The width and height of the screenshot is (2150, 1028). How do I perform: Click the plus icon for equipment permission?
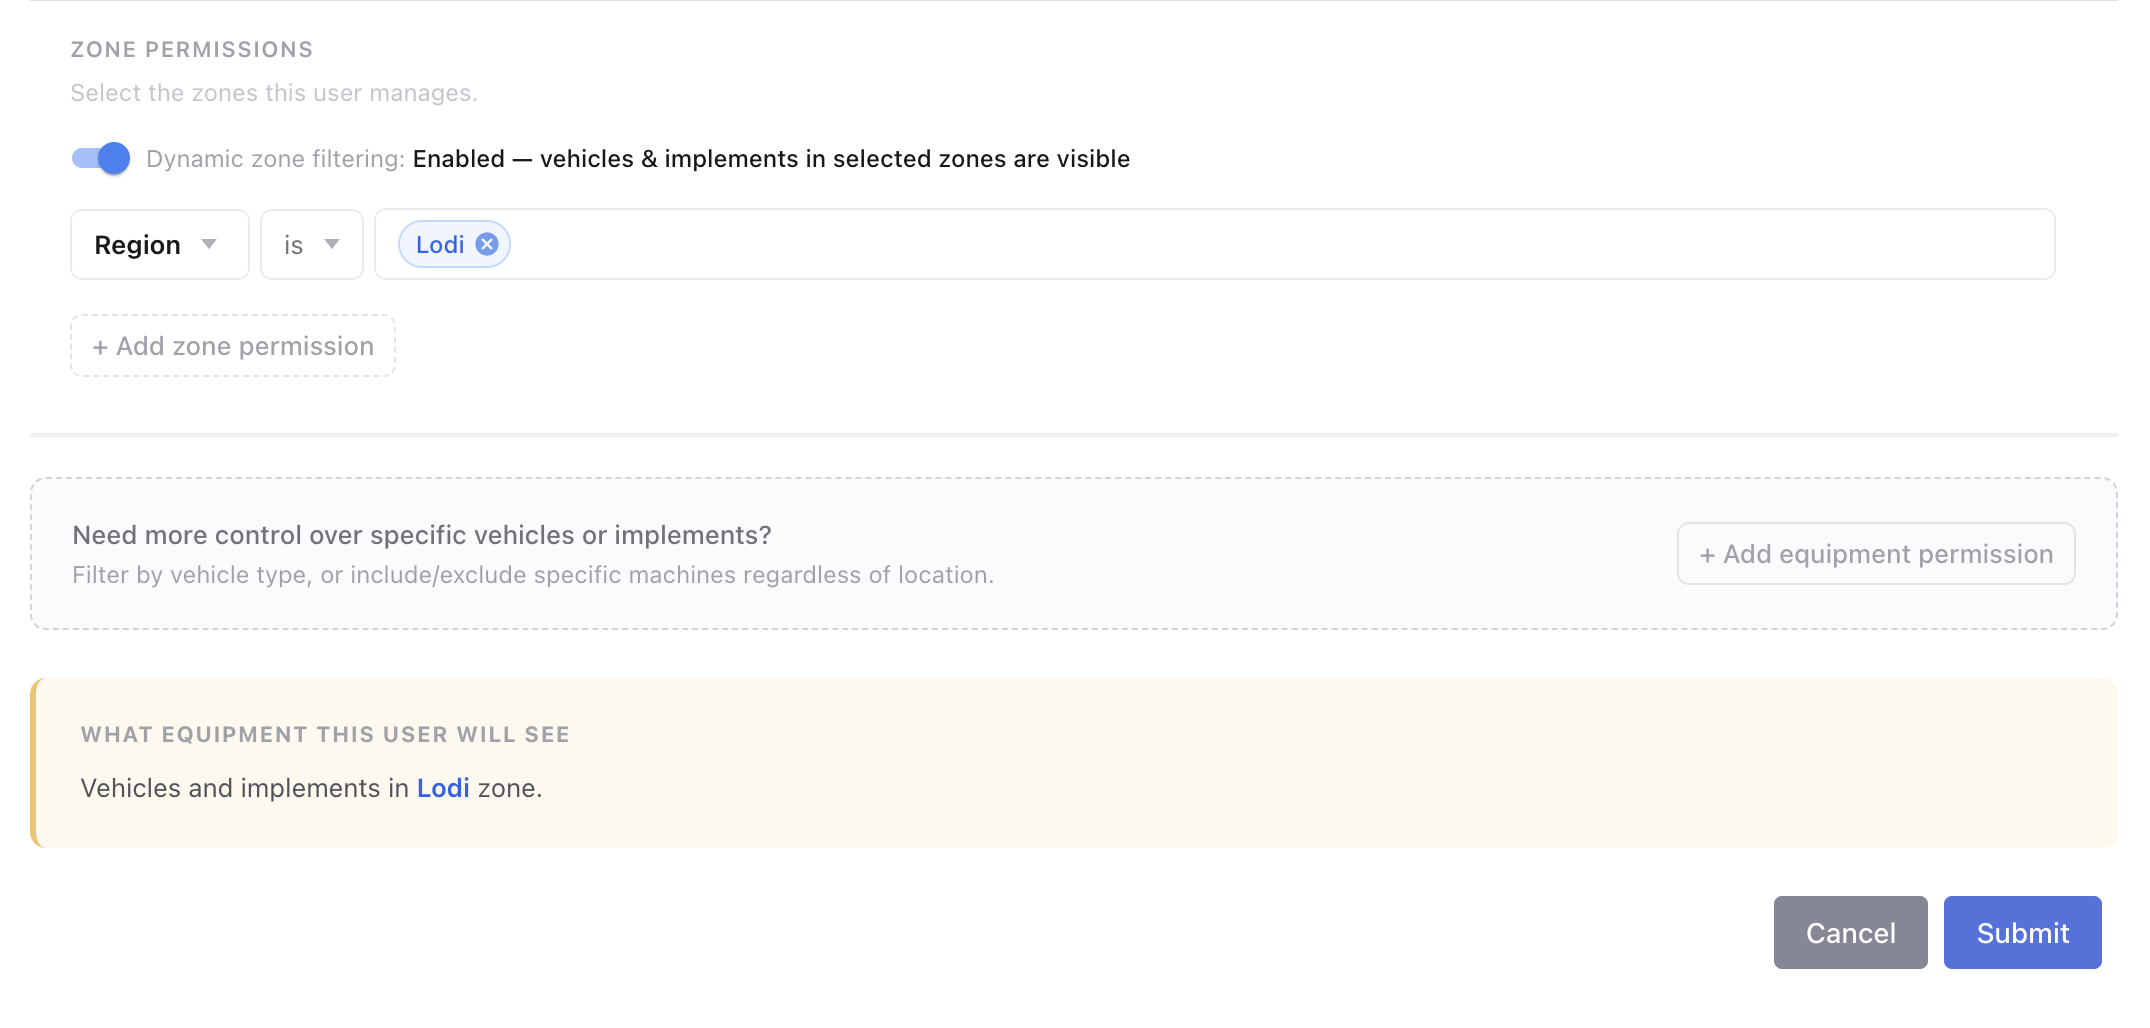pyautogui.click(x=1707, y=555)
